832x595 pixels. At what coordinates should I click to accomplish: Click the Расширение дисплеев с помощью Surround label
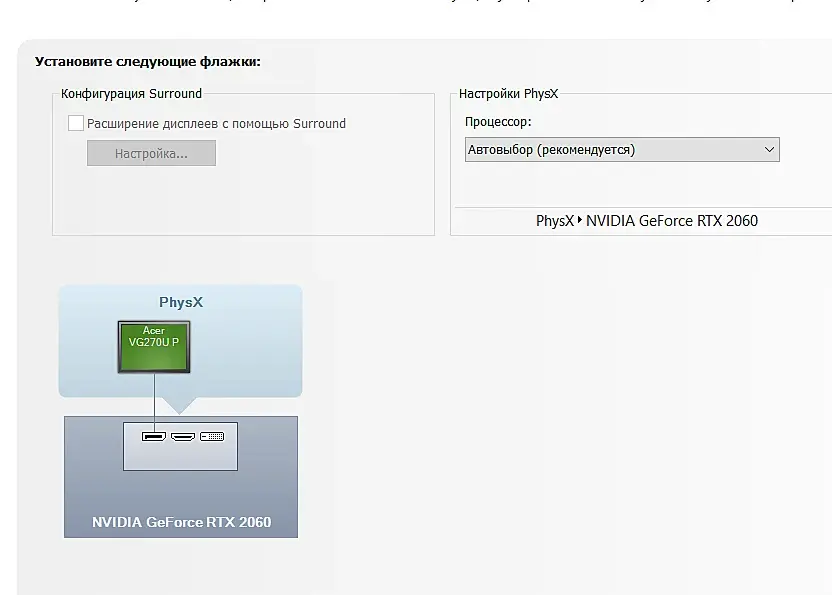[216, 124]
